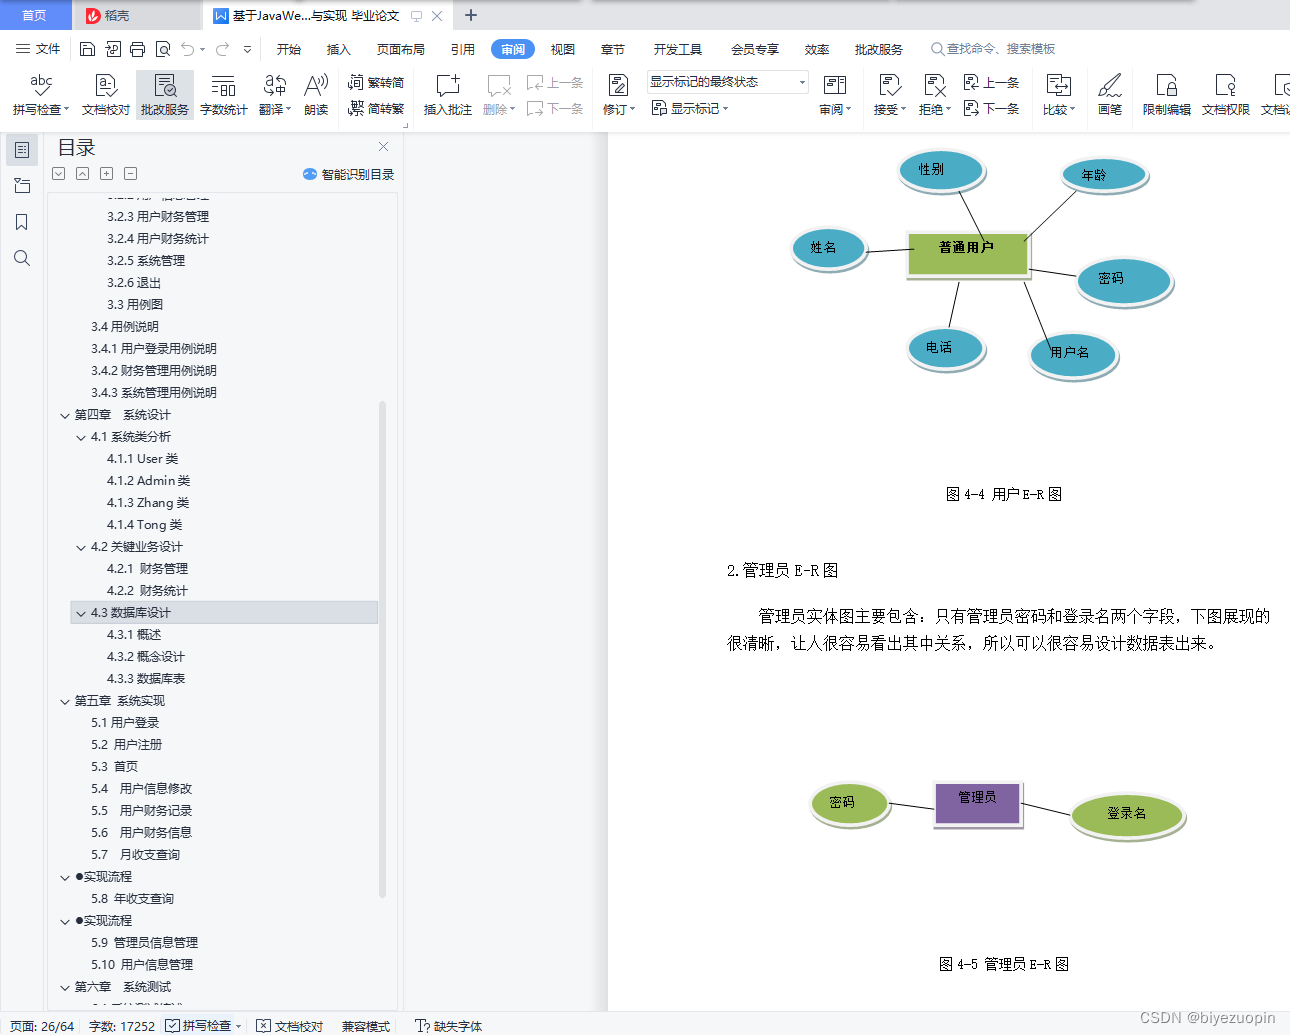Switch to the 视图 ribbon tab
The height and width of the screenshot is (1035, 1290).
563,49
